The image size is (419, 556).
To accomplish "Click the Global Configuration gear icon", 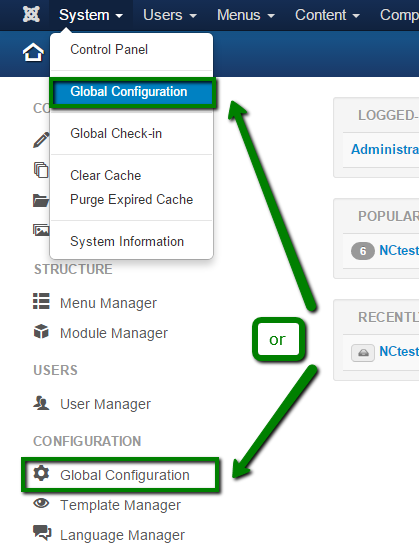I will coord(41,473).
